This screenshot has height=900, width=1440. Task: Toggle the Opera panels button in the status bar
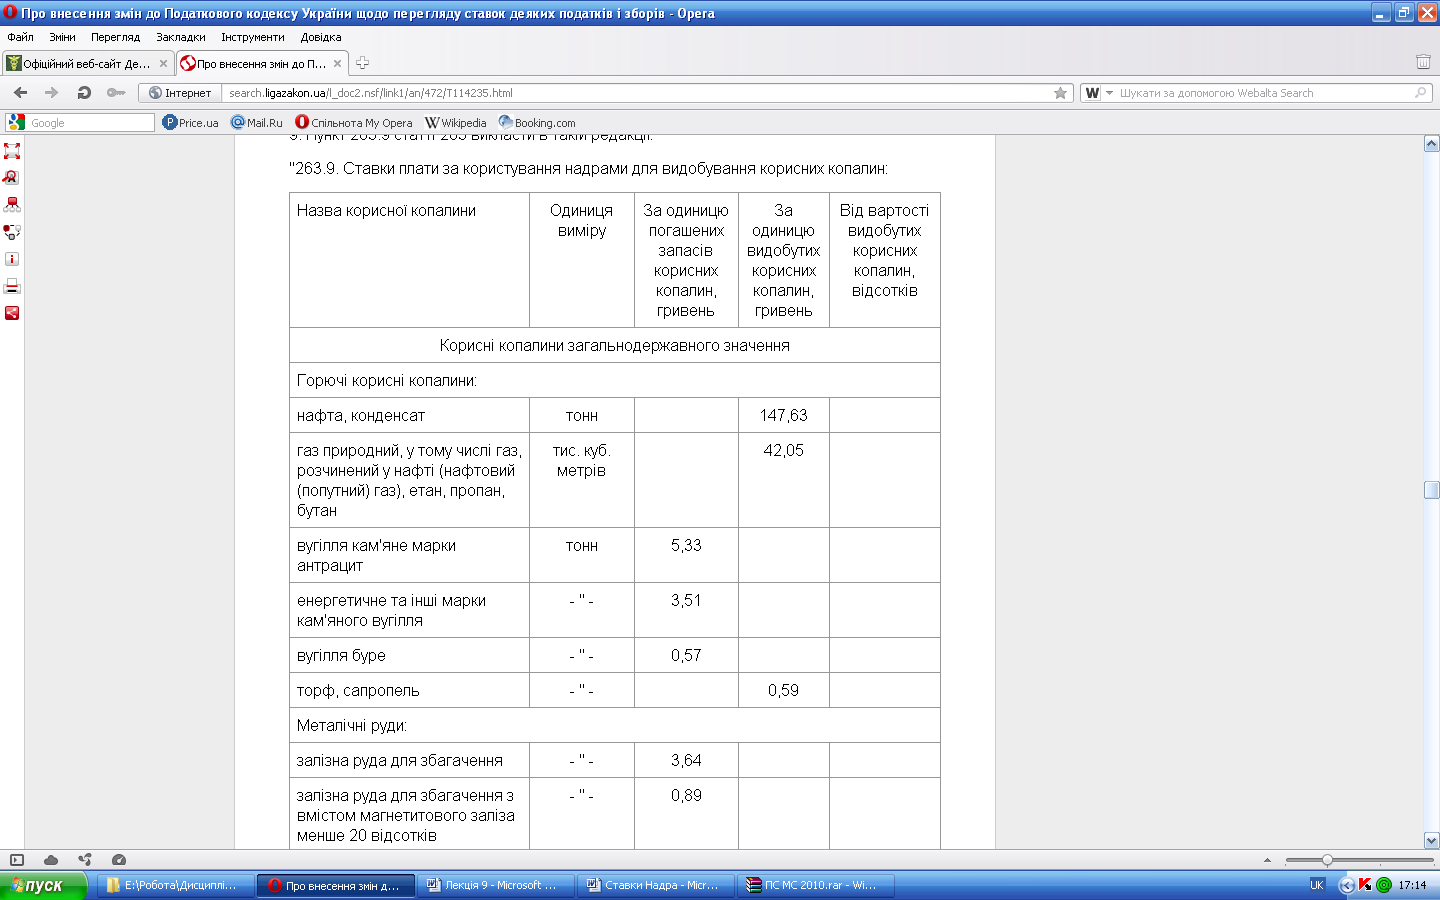point(17,860)
